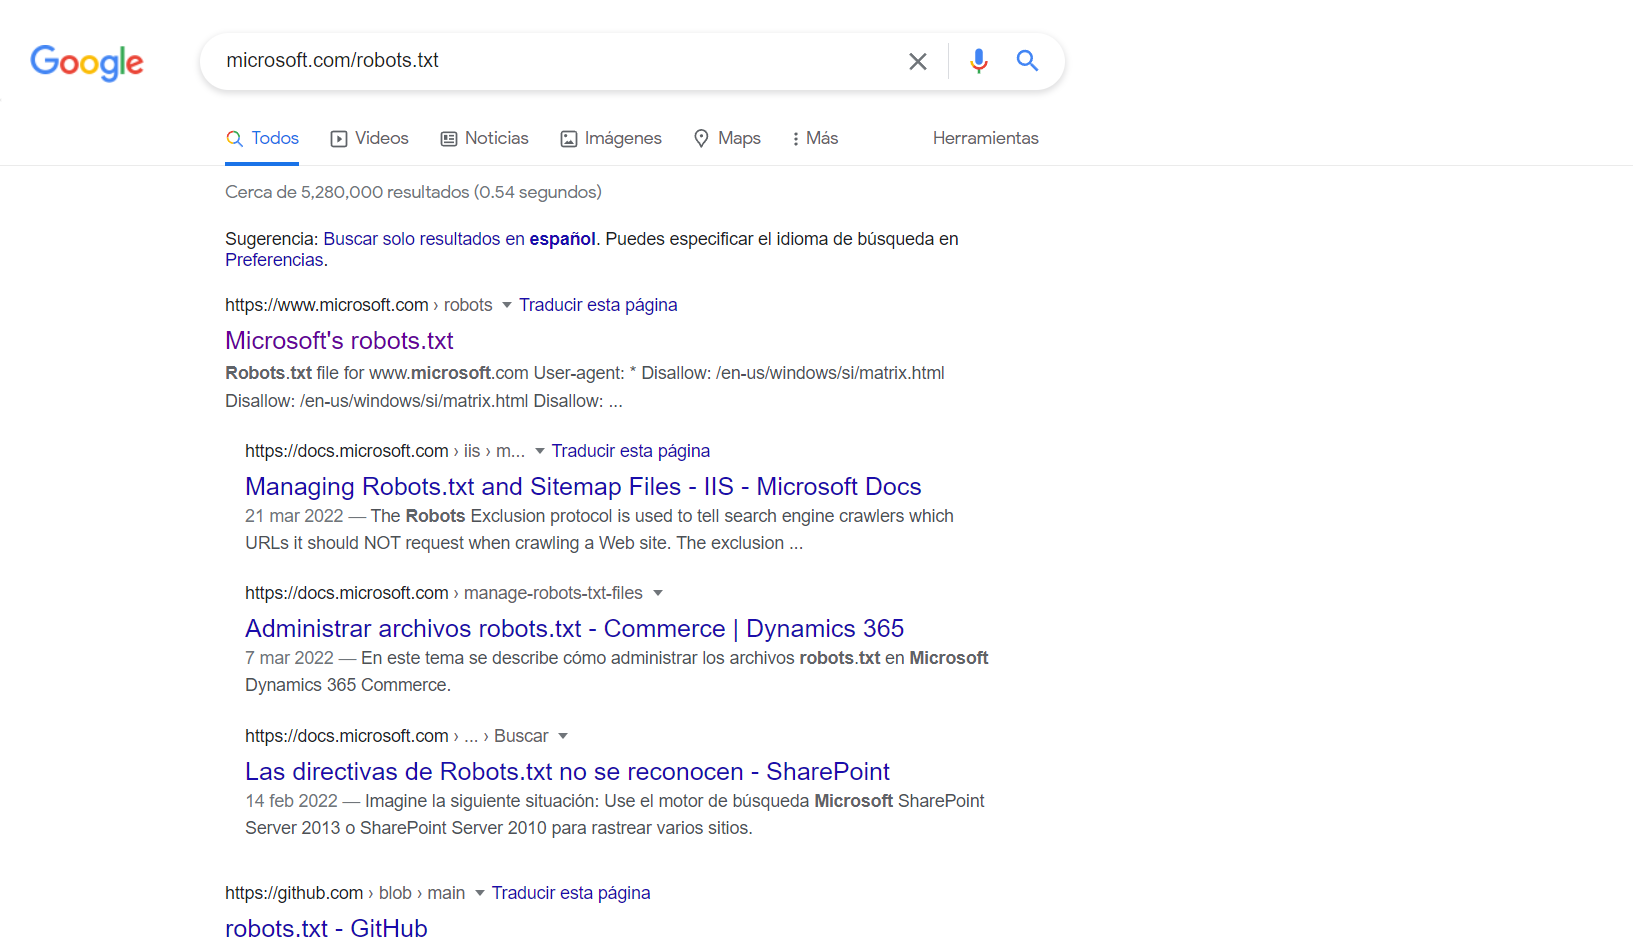Switch to the Videos tab

tap(370, 138)
